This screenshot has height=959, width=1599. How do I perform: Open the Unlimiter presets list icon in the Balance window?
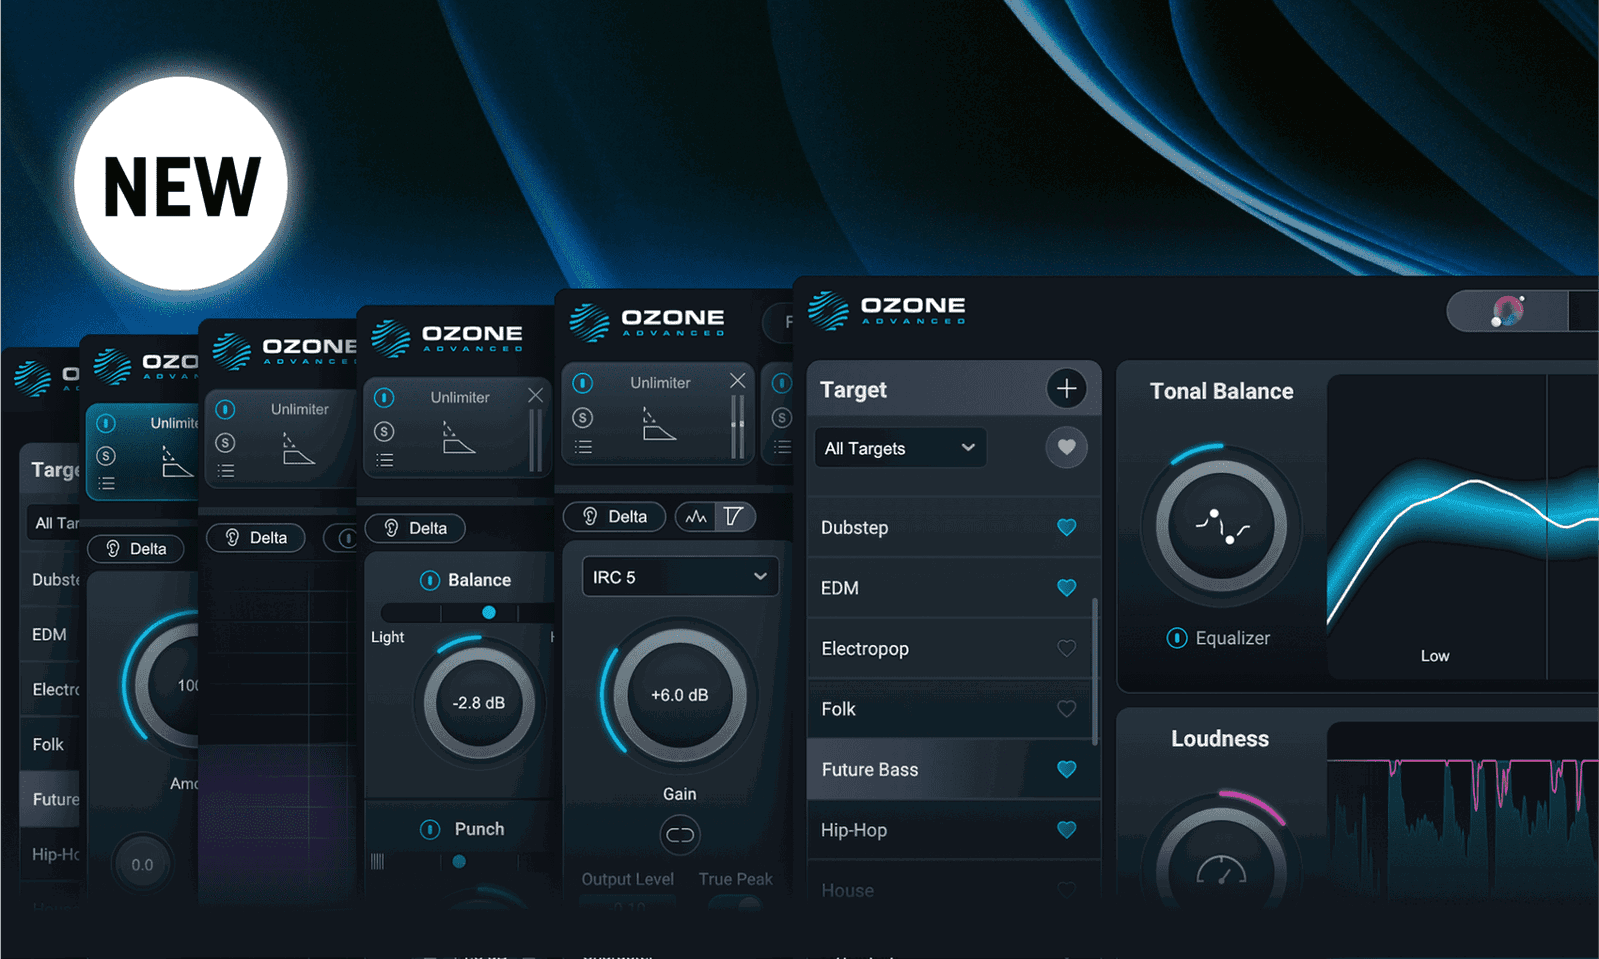point(384,461)
